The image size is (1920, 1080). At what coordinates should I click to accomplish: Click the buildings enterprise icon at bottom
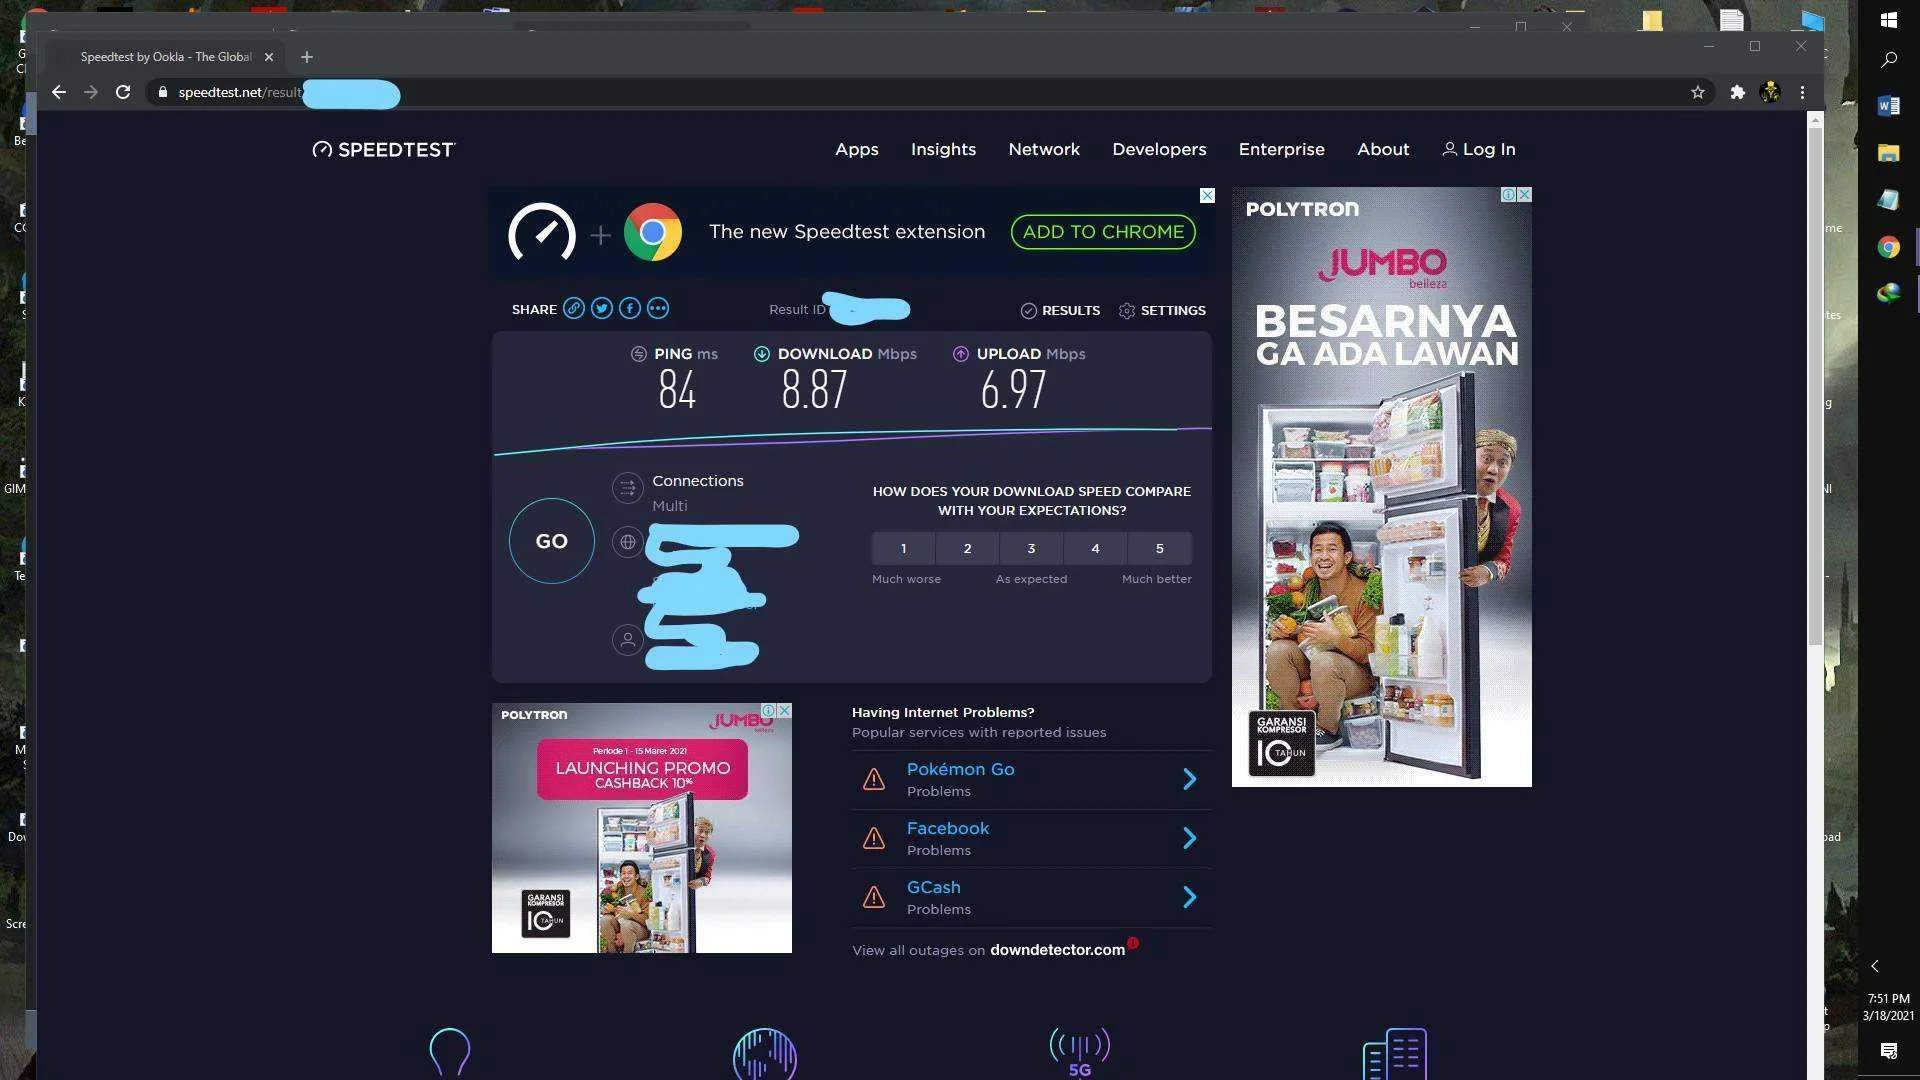coord(1394,1053)
